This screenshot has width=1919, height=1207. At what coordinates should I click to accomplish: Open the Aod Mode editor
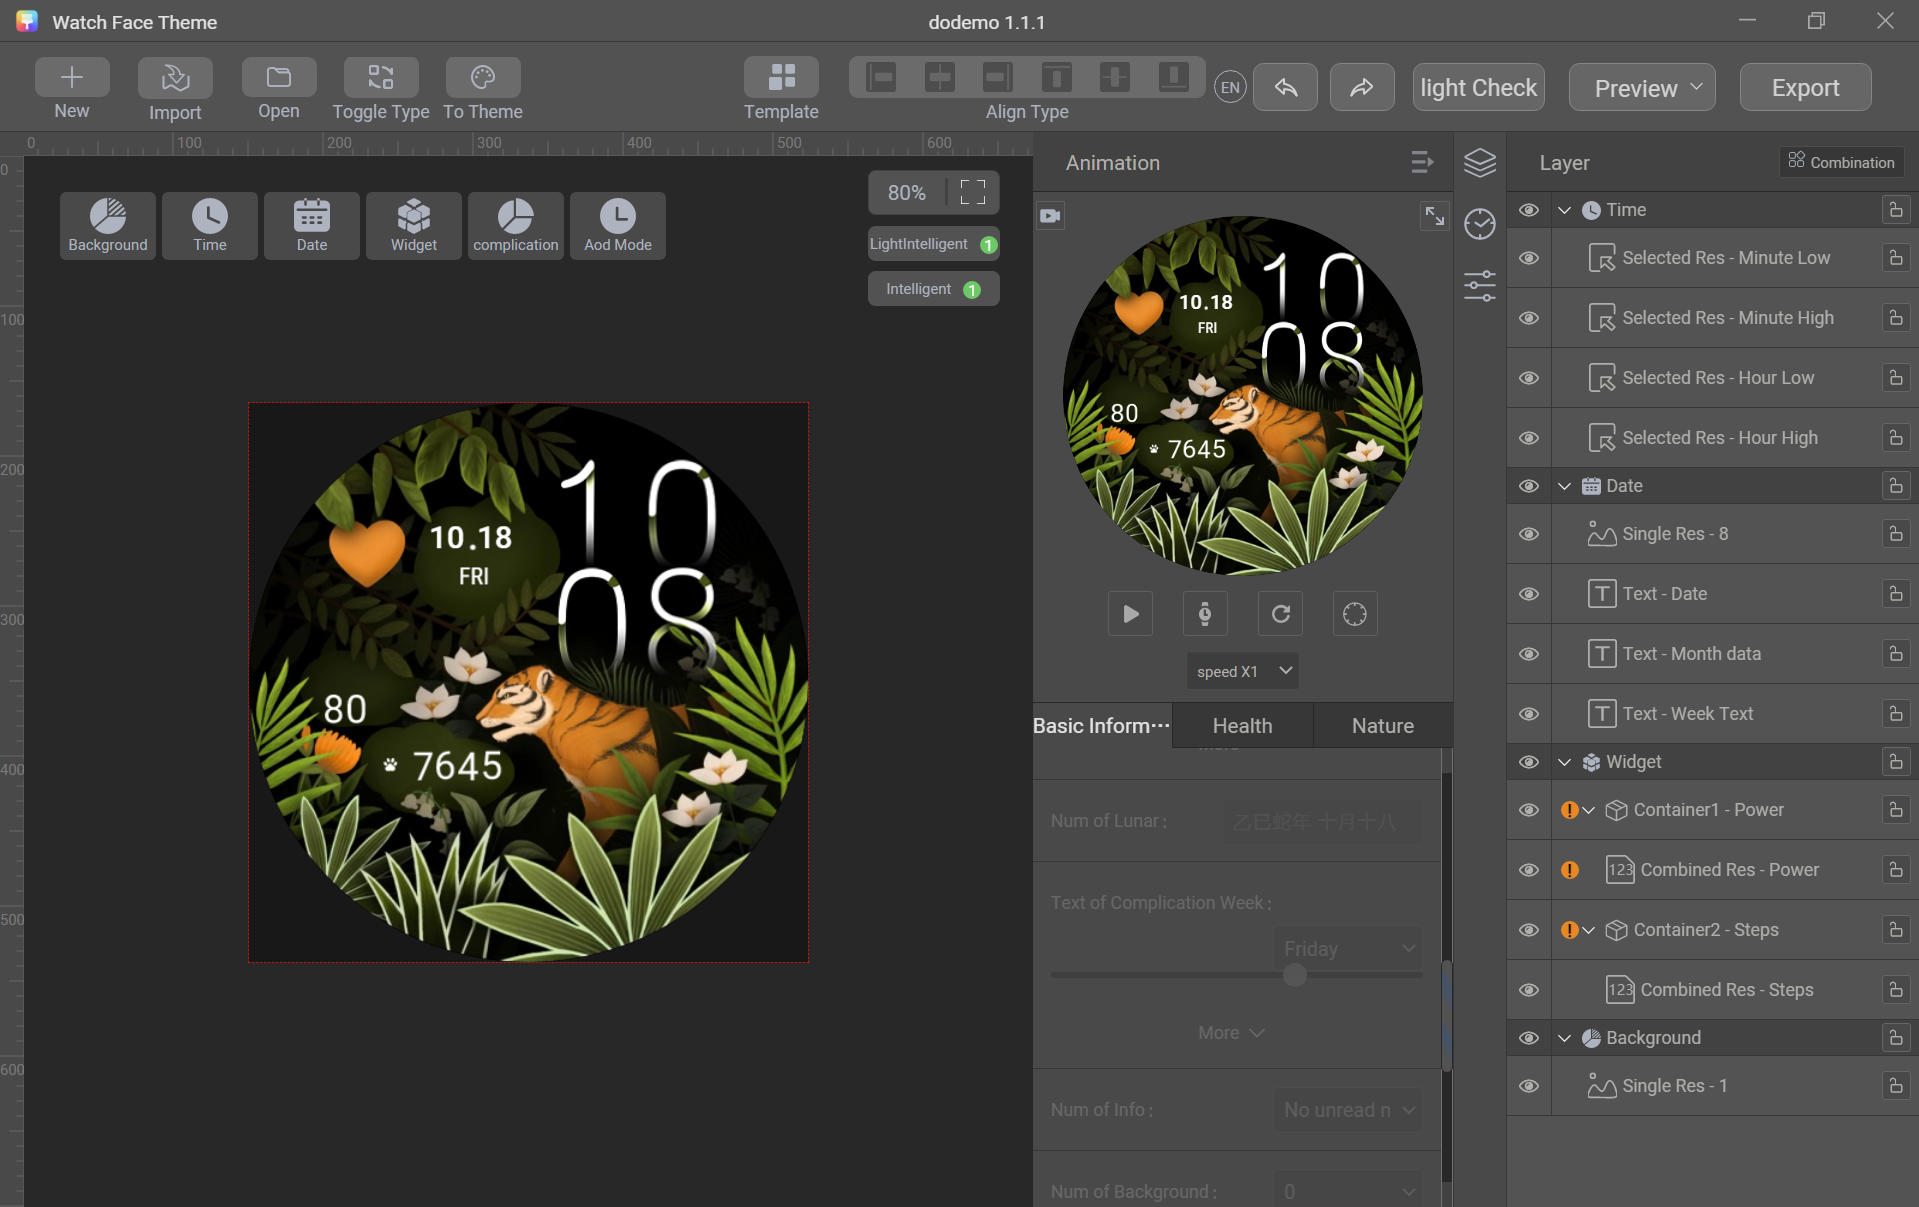coord(617,225)
